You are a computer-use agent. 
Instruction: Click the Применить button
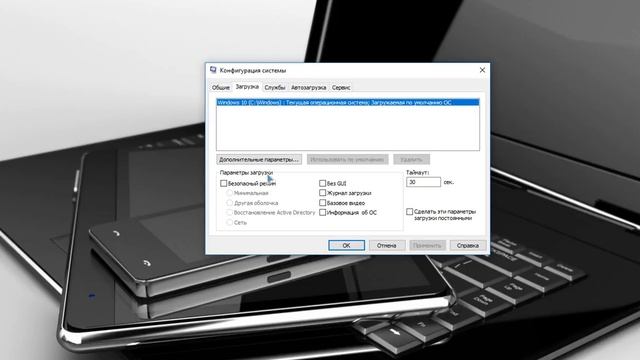pos(427,245)
